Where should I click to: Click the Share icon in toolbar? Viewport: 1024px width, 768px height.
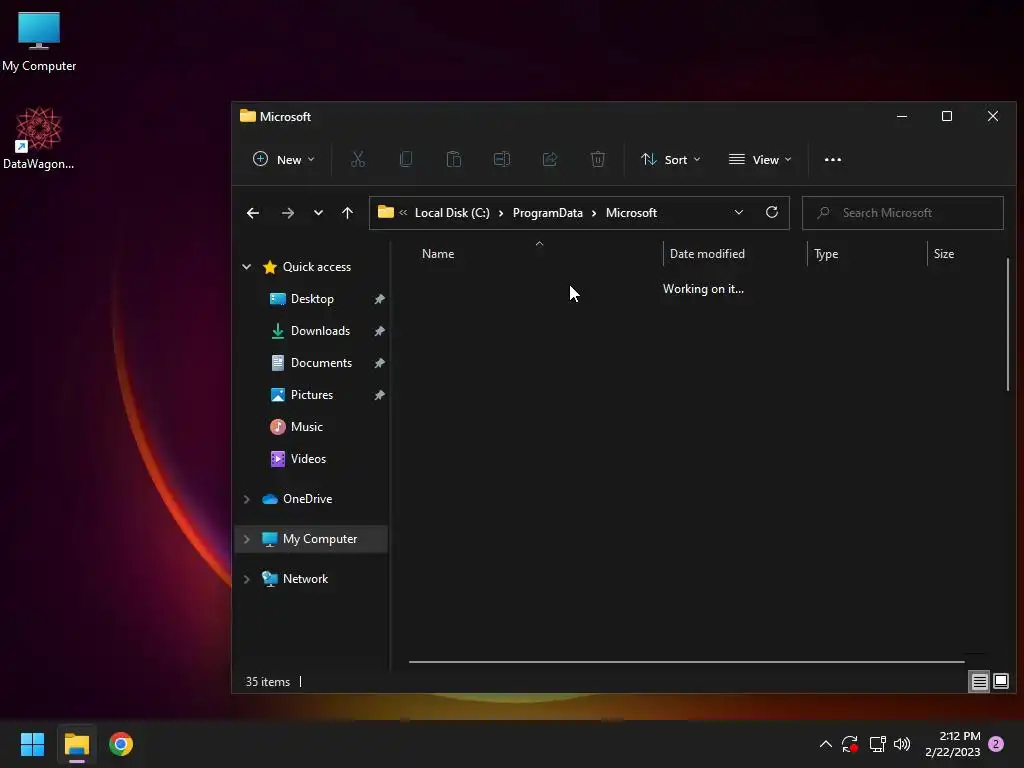pos(550,159)
